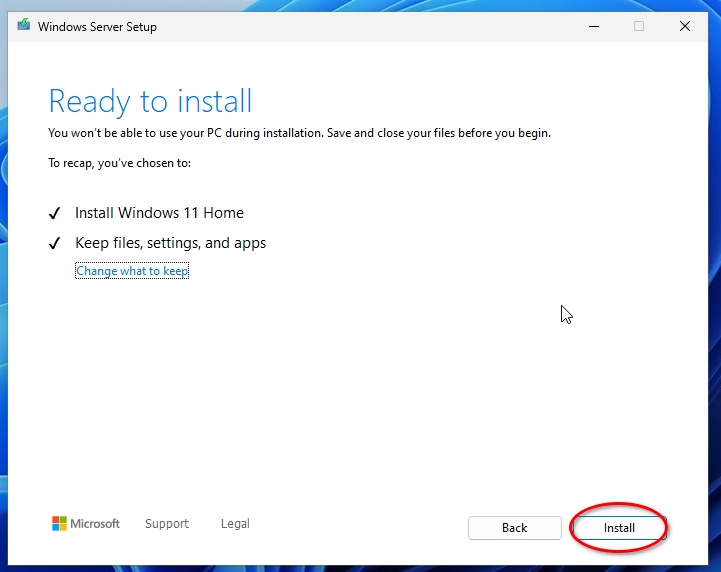Open the Legal link
The height and width of the screenshot is (572, 721).
[x=235, y=523]
